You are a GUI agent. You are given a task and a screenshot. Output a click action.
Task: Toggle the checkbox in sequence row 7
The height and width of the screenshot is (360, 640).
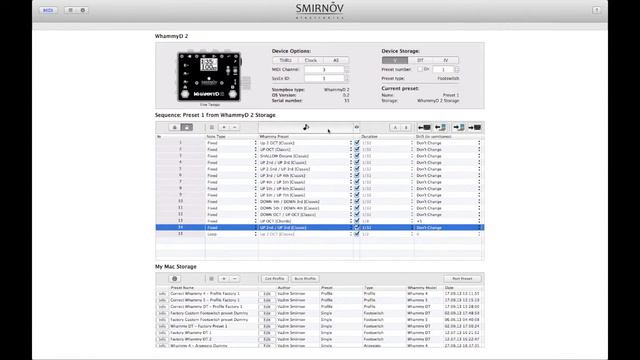357,182
